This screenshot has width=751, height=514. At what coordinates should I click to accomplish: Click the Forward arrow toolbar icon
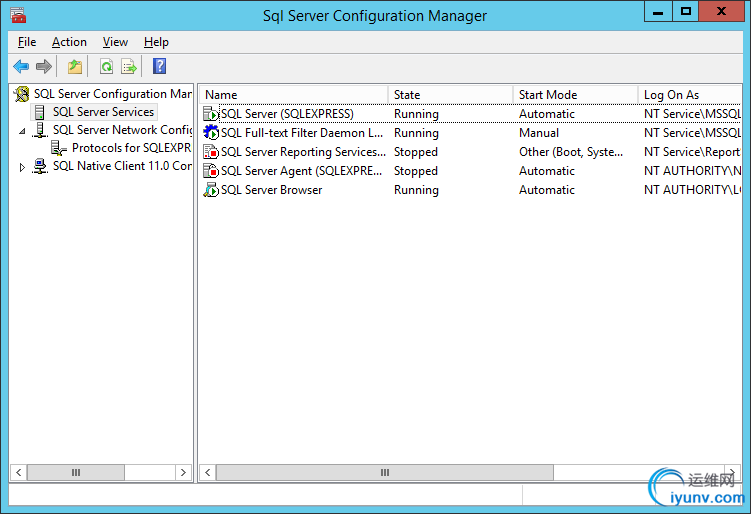(x=44, y=66)
